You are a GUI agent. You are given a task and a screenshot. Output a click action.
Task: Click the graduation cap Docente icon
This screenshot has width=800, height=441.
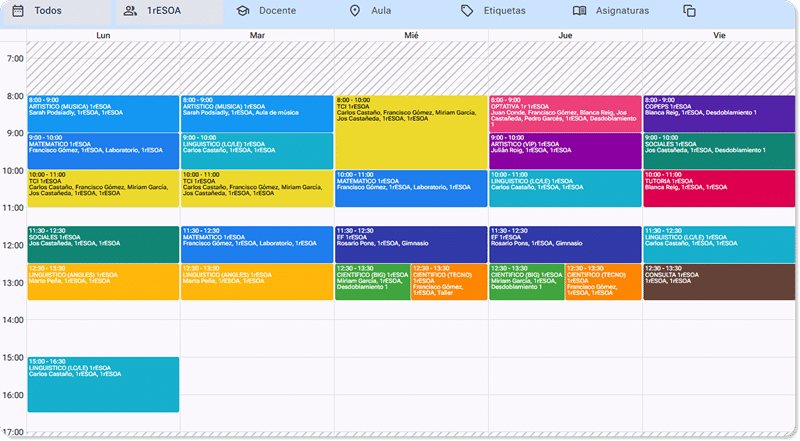243,11
